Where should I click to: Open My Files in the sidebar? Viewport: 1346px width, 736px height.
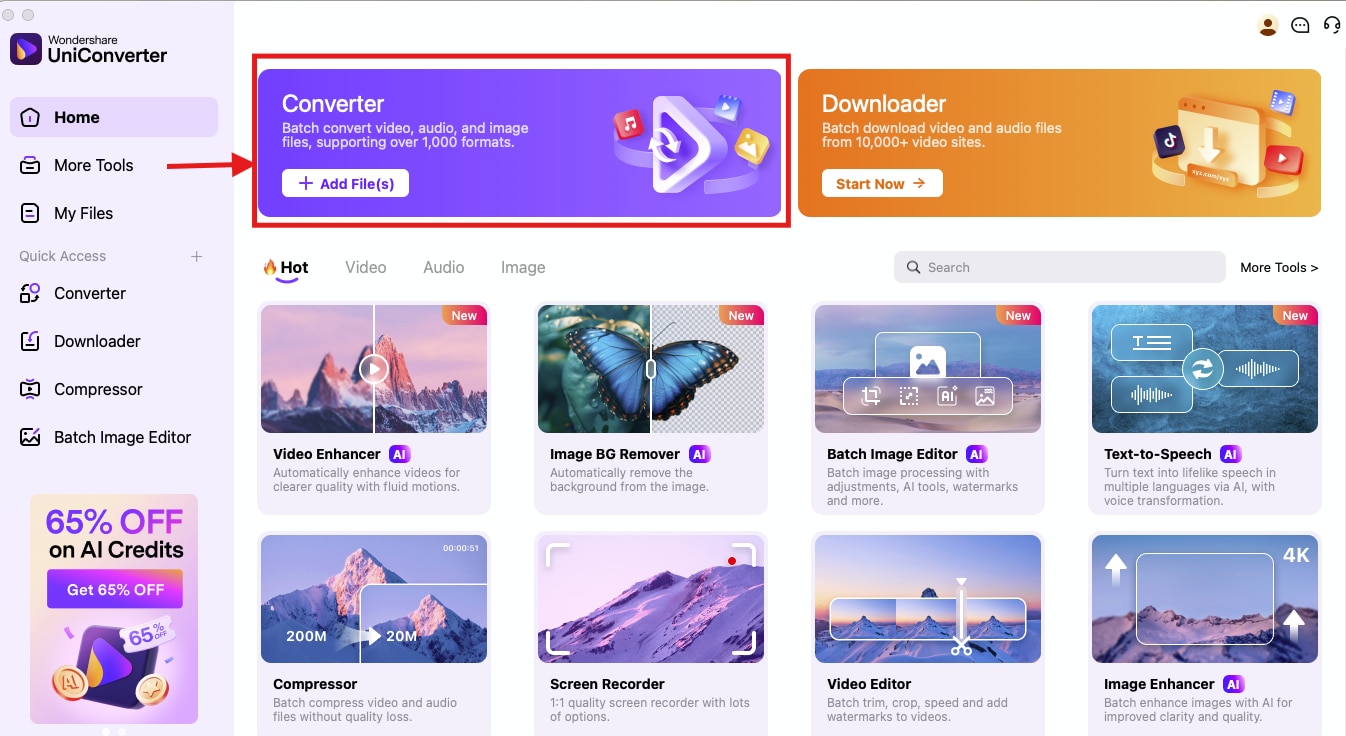pos(114,213)
